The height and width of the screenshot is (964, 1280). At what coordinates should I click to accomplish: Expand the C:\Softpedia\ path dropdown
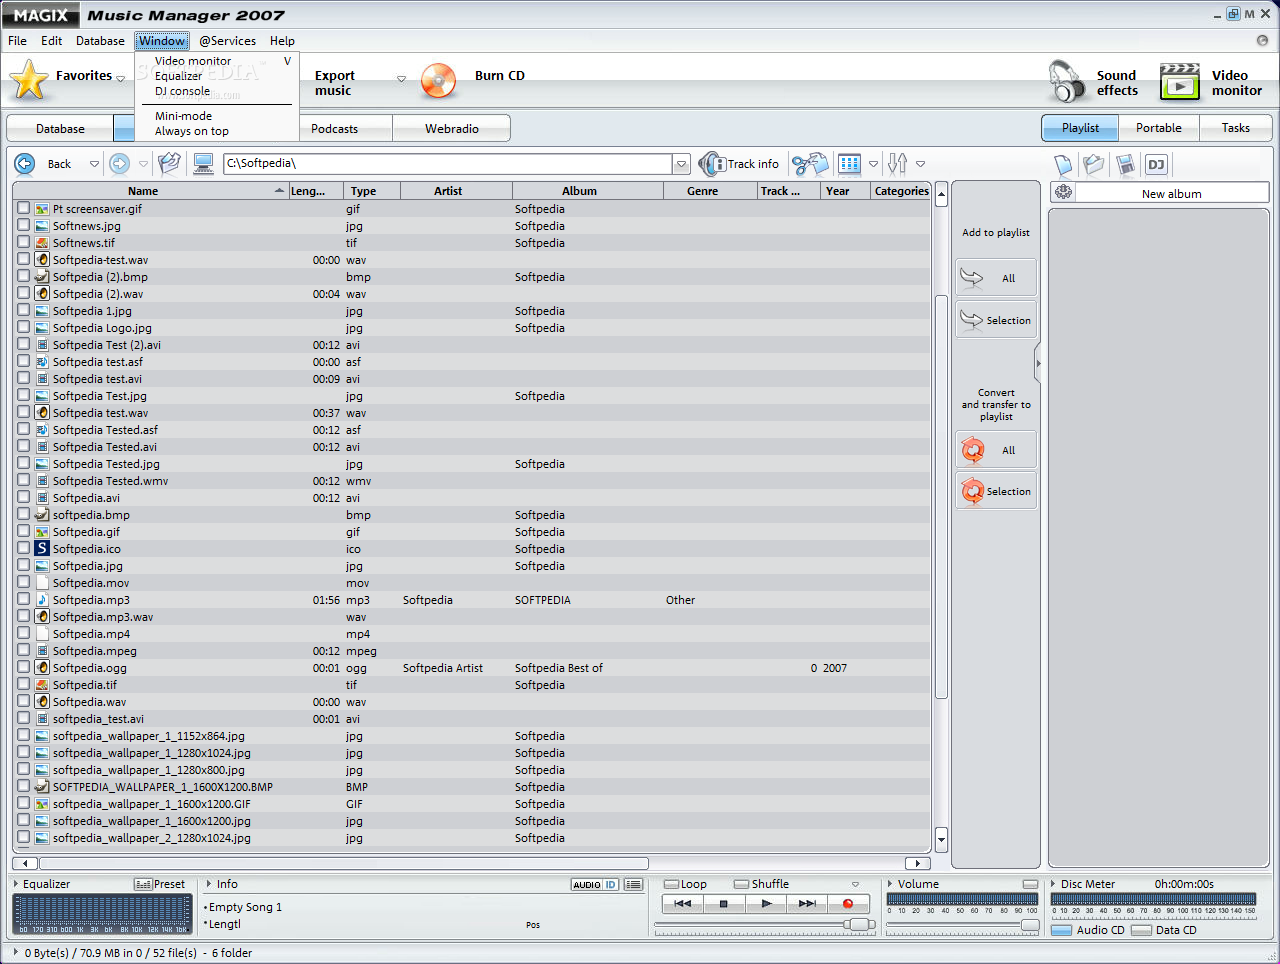point(681,164)
